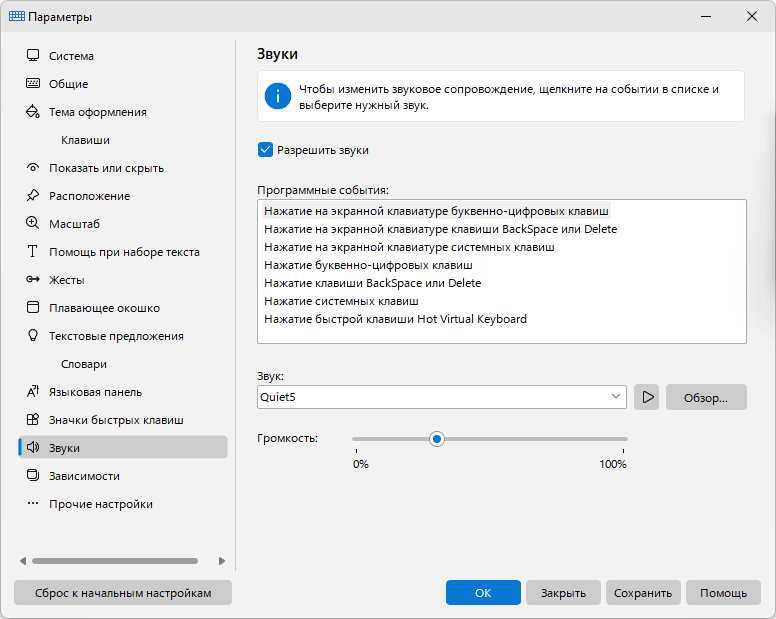This screenshot has height=619, width=776.
Task: Go to Помощь при наборе текста
Action: point(123,252)
